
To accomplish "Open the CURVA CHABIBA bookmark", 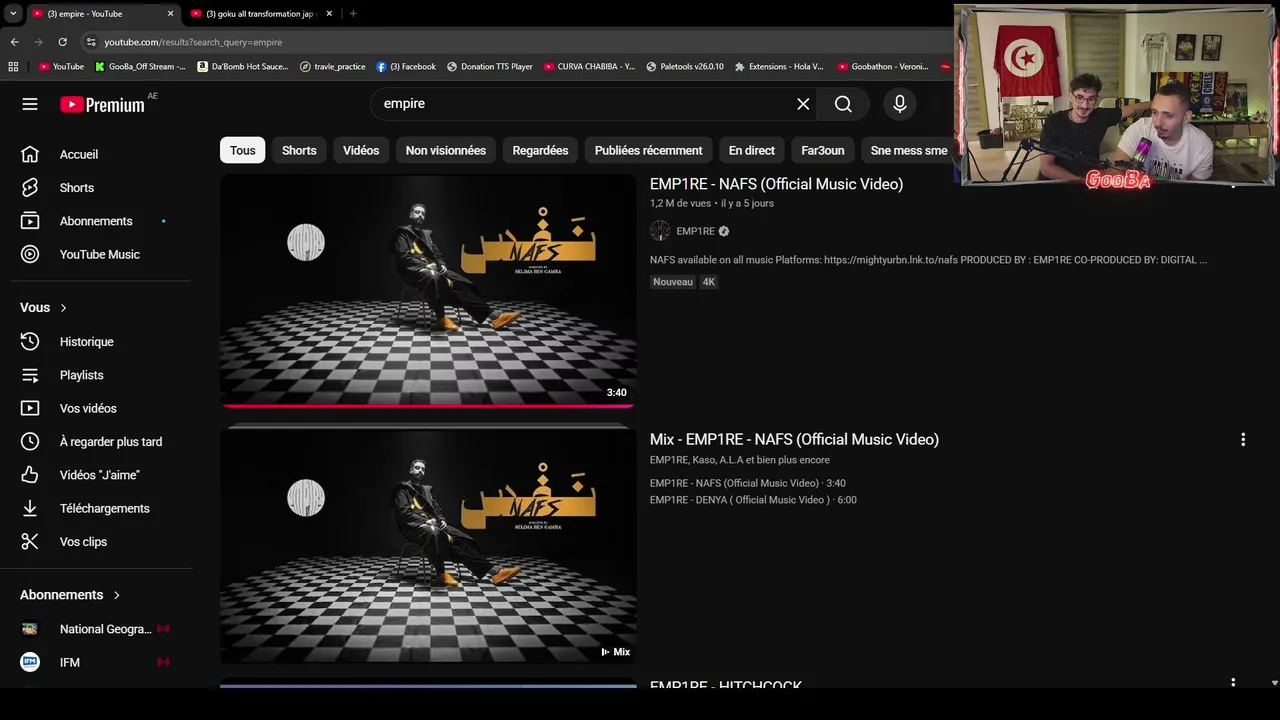I will pos(589,67).
